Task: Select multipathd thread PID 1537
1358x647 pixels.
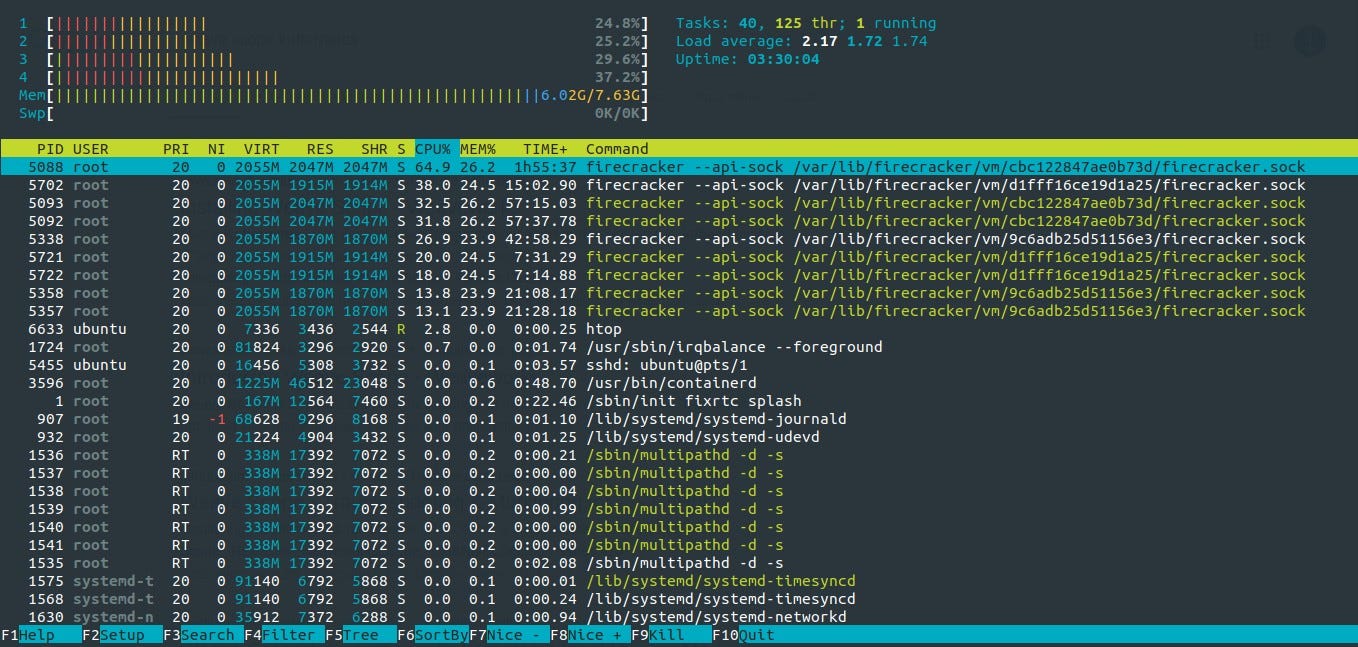Action: click(679, 473)
